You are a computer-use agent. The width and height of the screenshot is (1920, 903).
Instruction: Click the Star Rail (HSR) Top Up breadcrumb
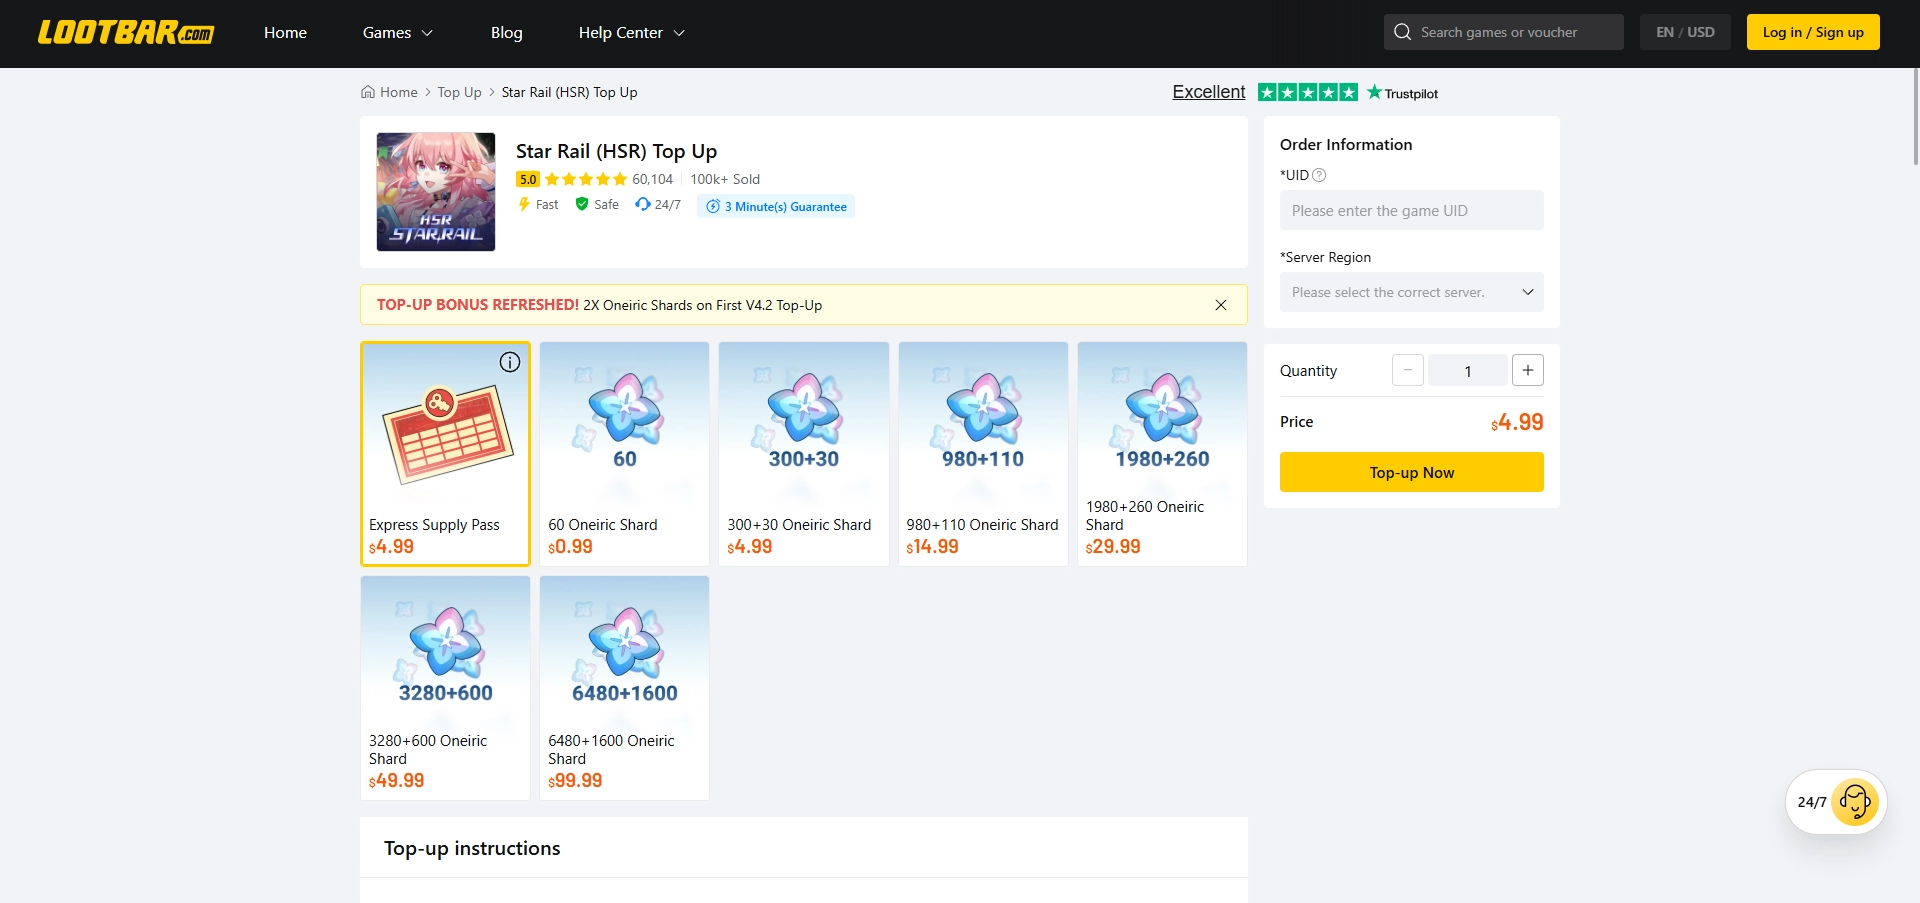point(569,92)
